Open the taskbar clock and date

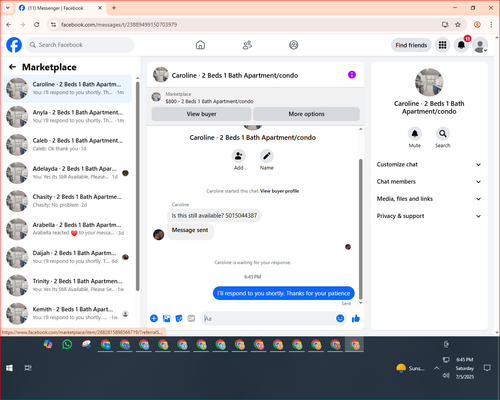coord(465,368)
